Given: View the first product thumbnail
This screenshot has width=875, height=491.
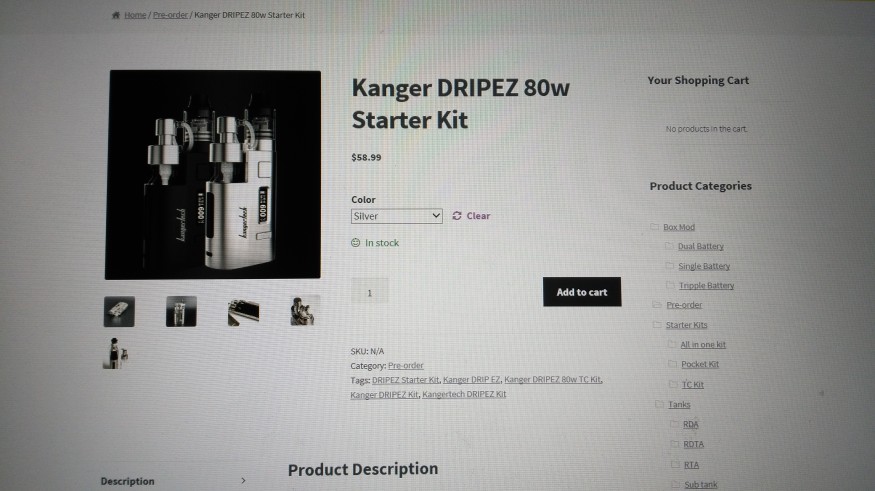Looking at the screenshot, I should (x=119, y=311).
